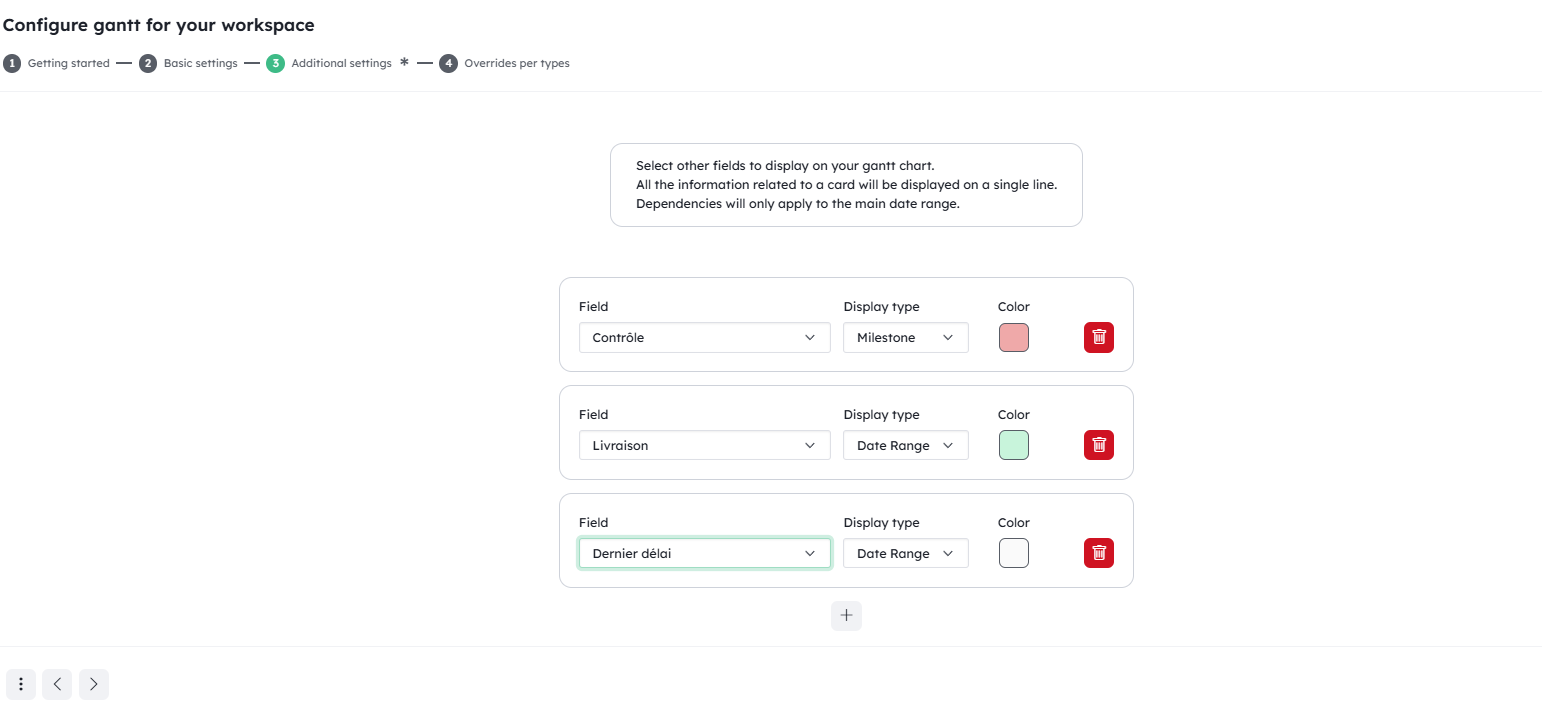
Task: Switch to Basic settings step
Action: click(189, 63)
